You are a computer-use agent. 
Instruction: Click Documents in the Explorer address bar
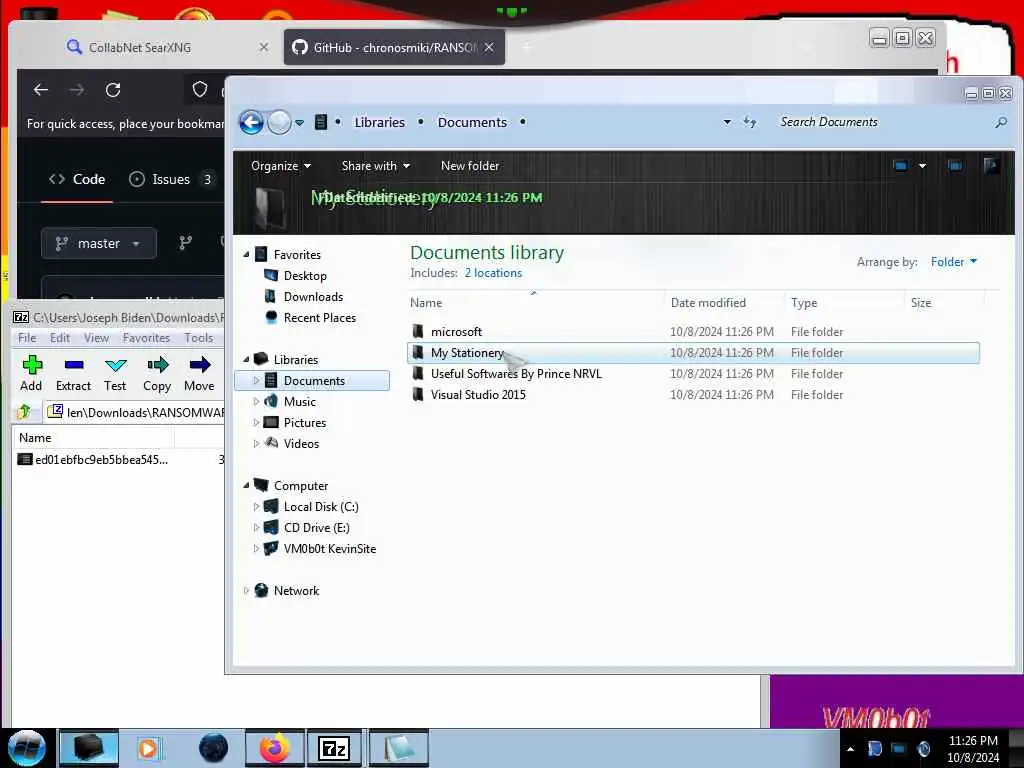(x=472, y=122)
